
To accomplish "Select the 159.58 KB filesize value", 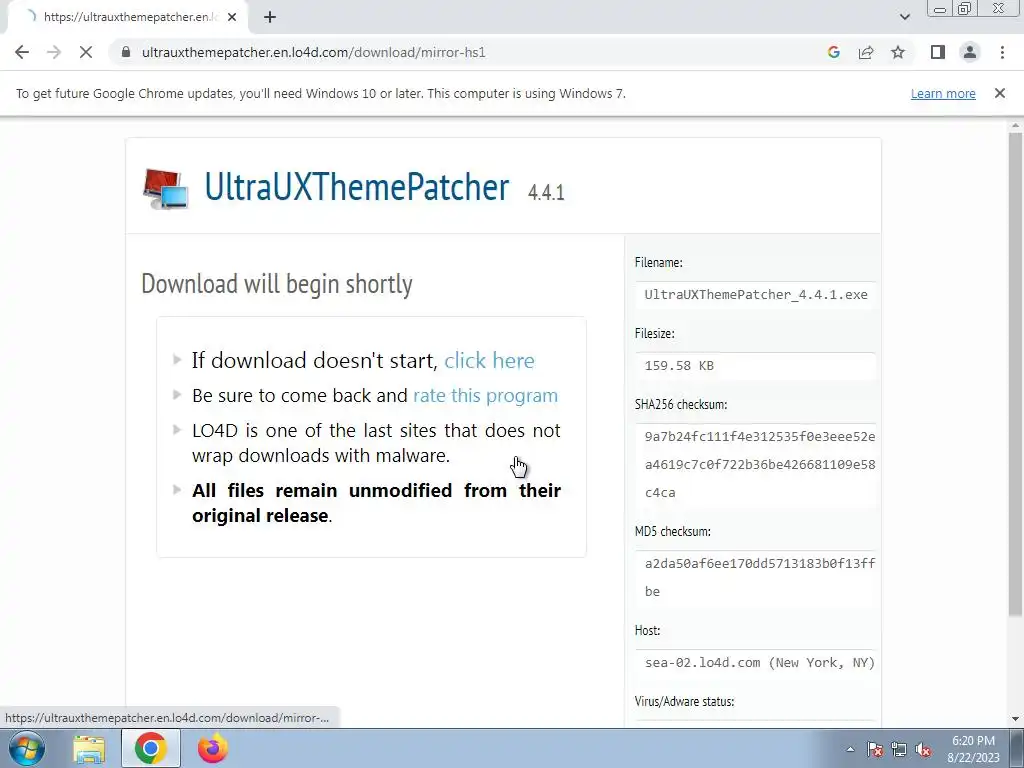I will click(679, 366).
